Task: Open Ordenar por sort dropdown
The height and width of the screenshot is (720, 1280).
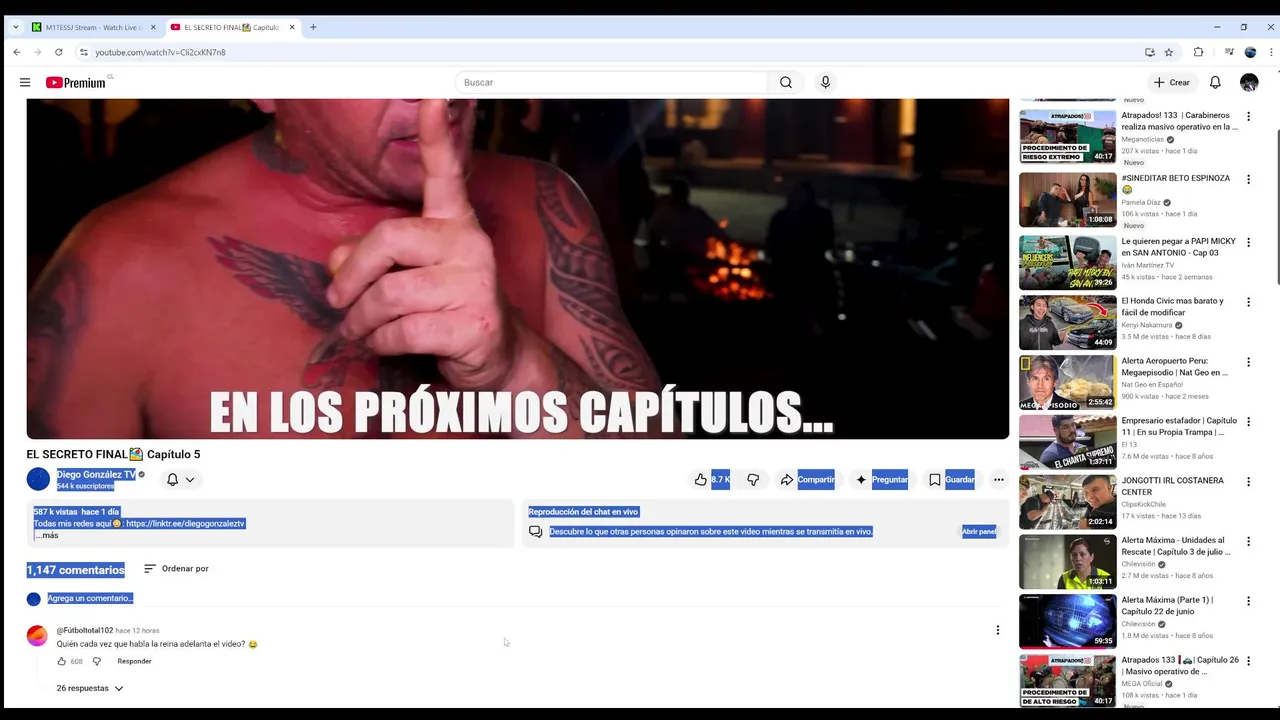Action: [x=176, y=569]
